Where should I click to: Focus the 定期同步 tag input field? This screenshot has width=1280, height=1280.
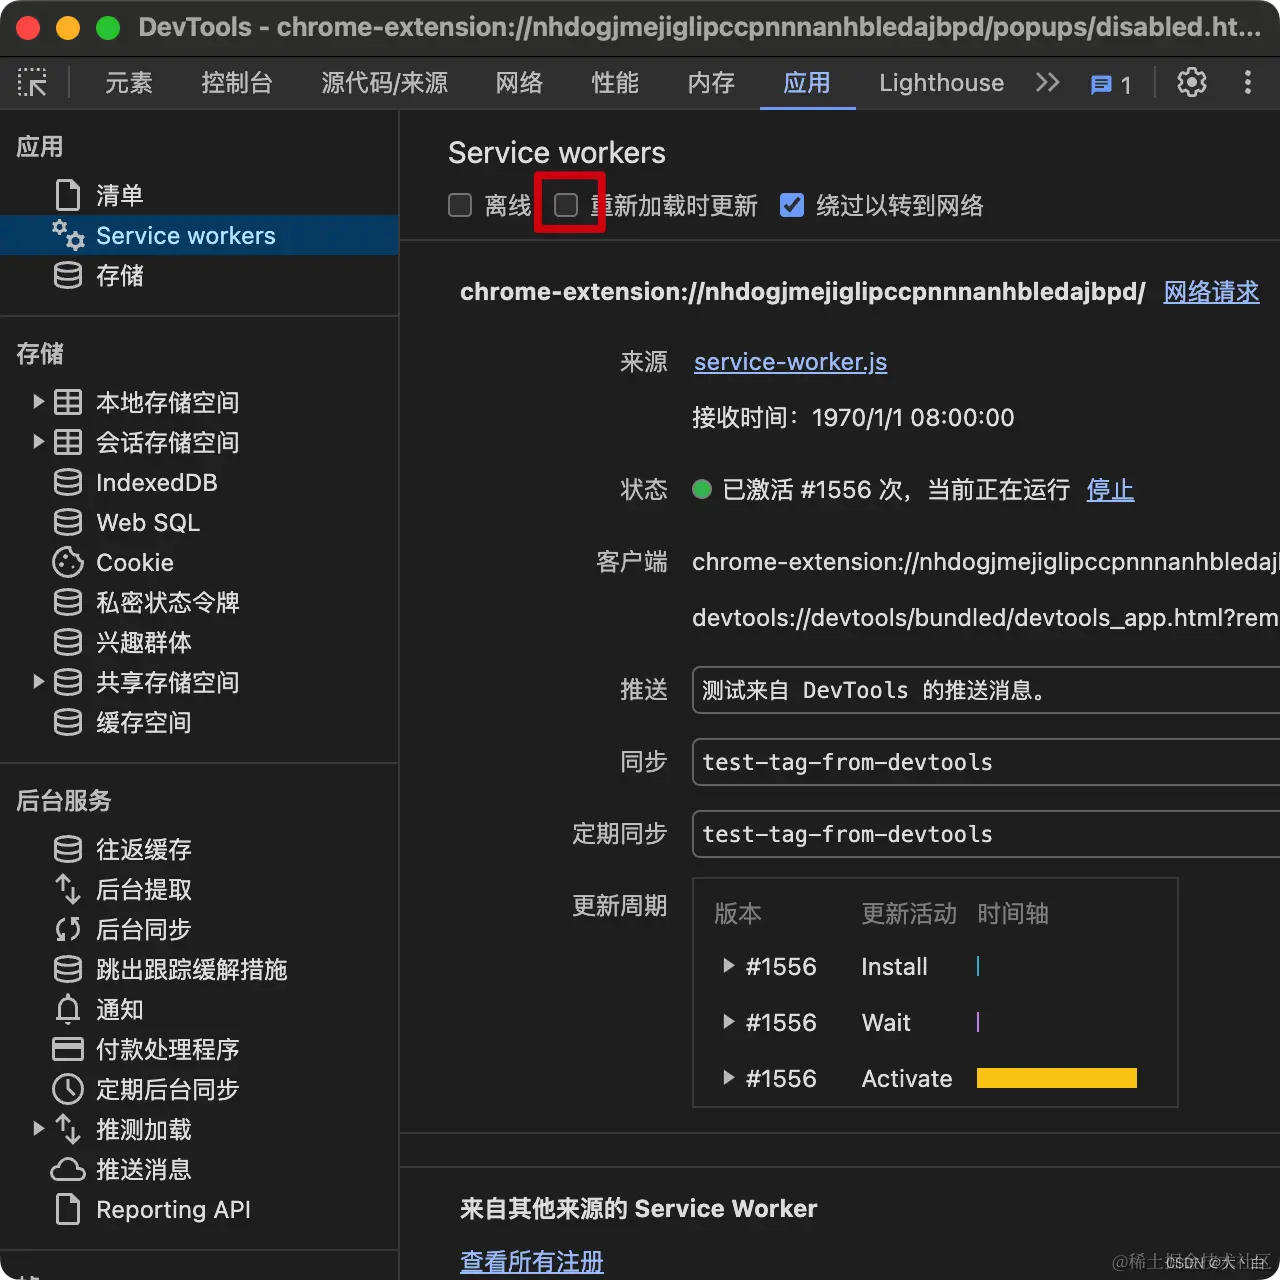coord(985,834)
